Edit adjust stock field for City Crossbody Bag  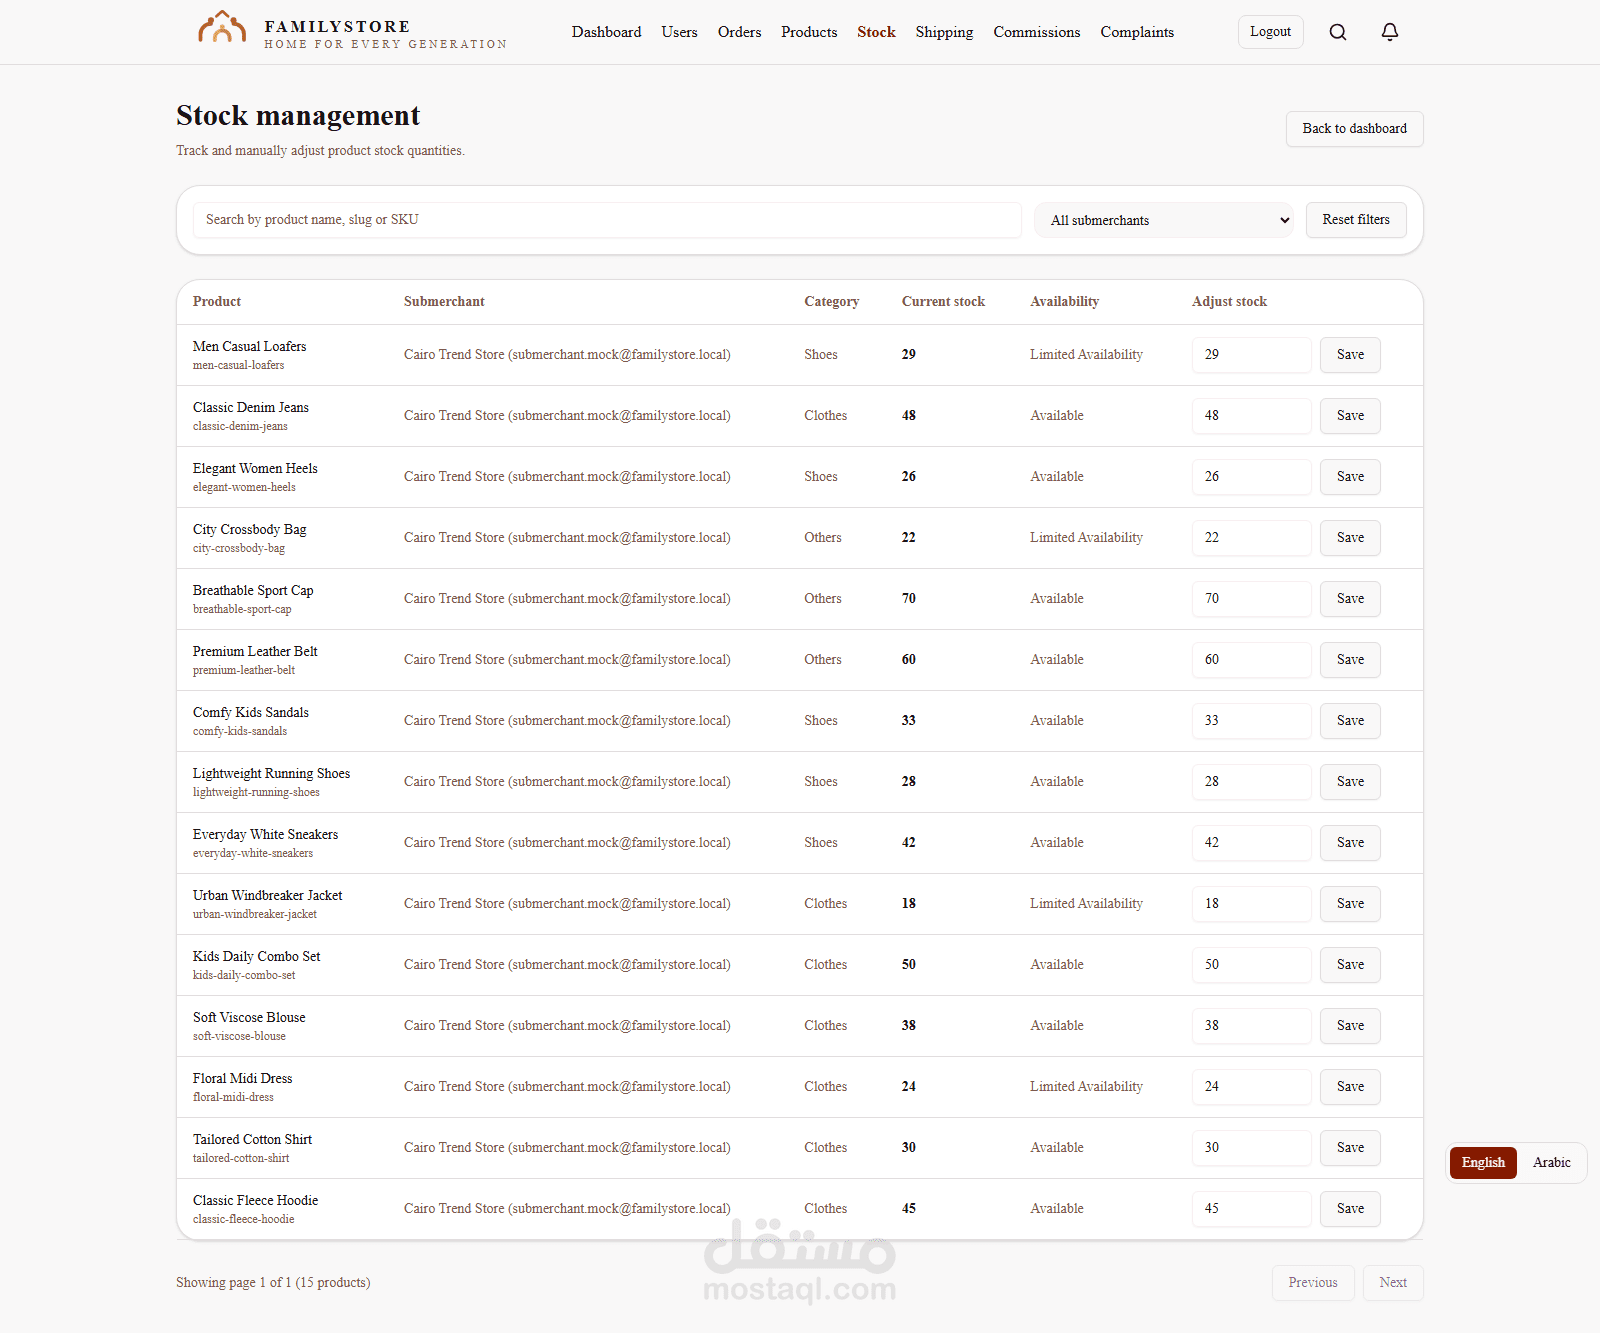[1251, 538]
